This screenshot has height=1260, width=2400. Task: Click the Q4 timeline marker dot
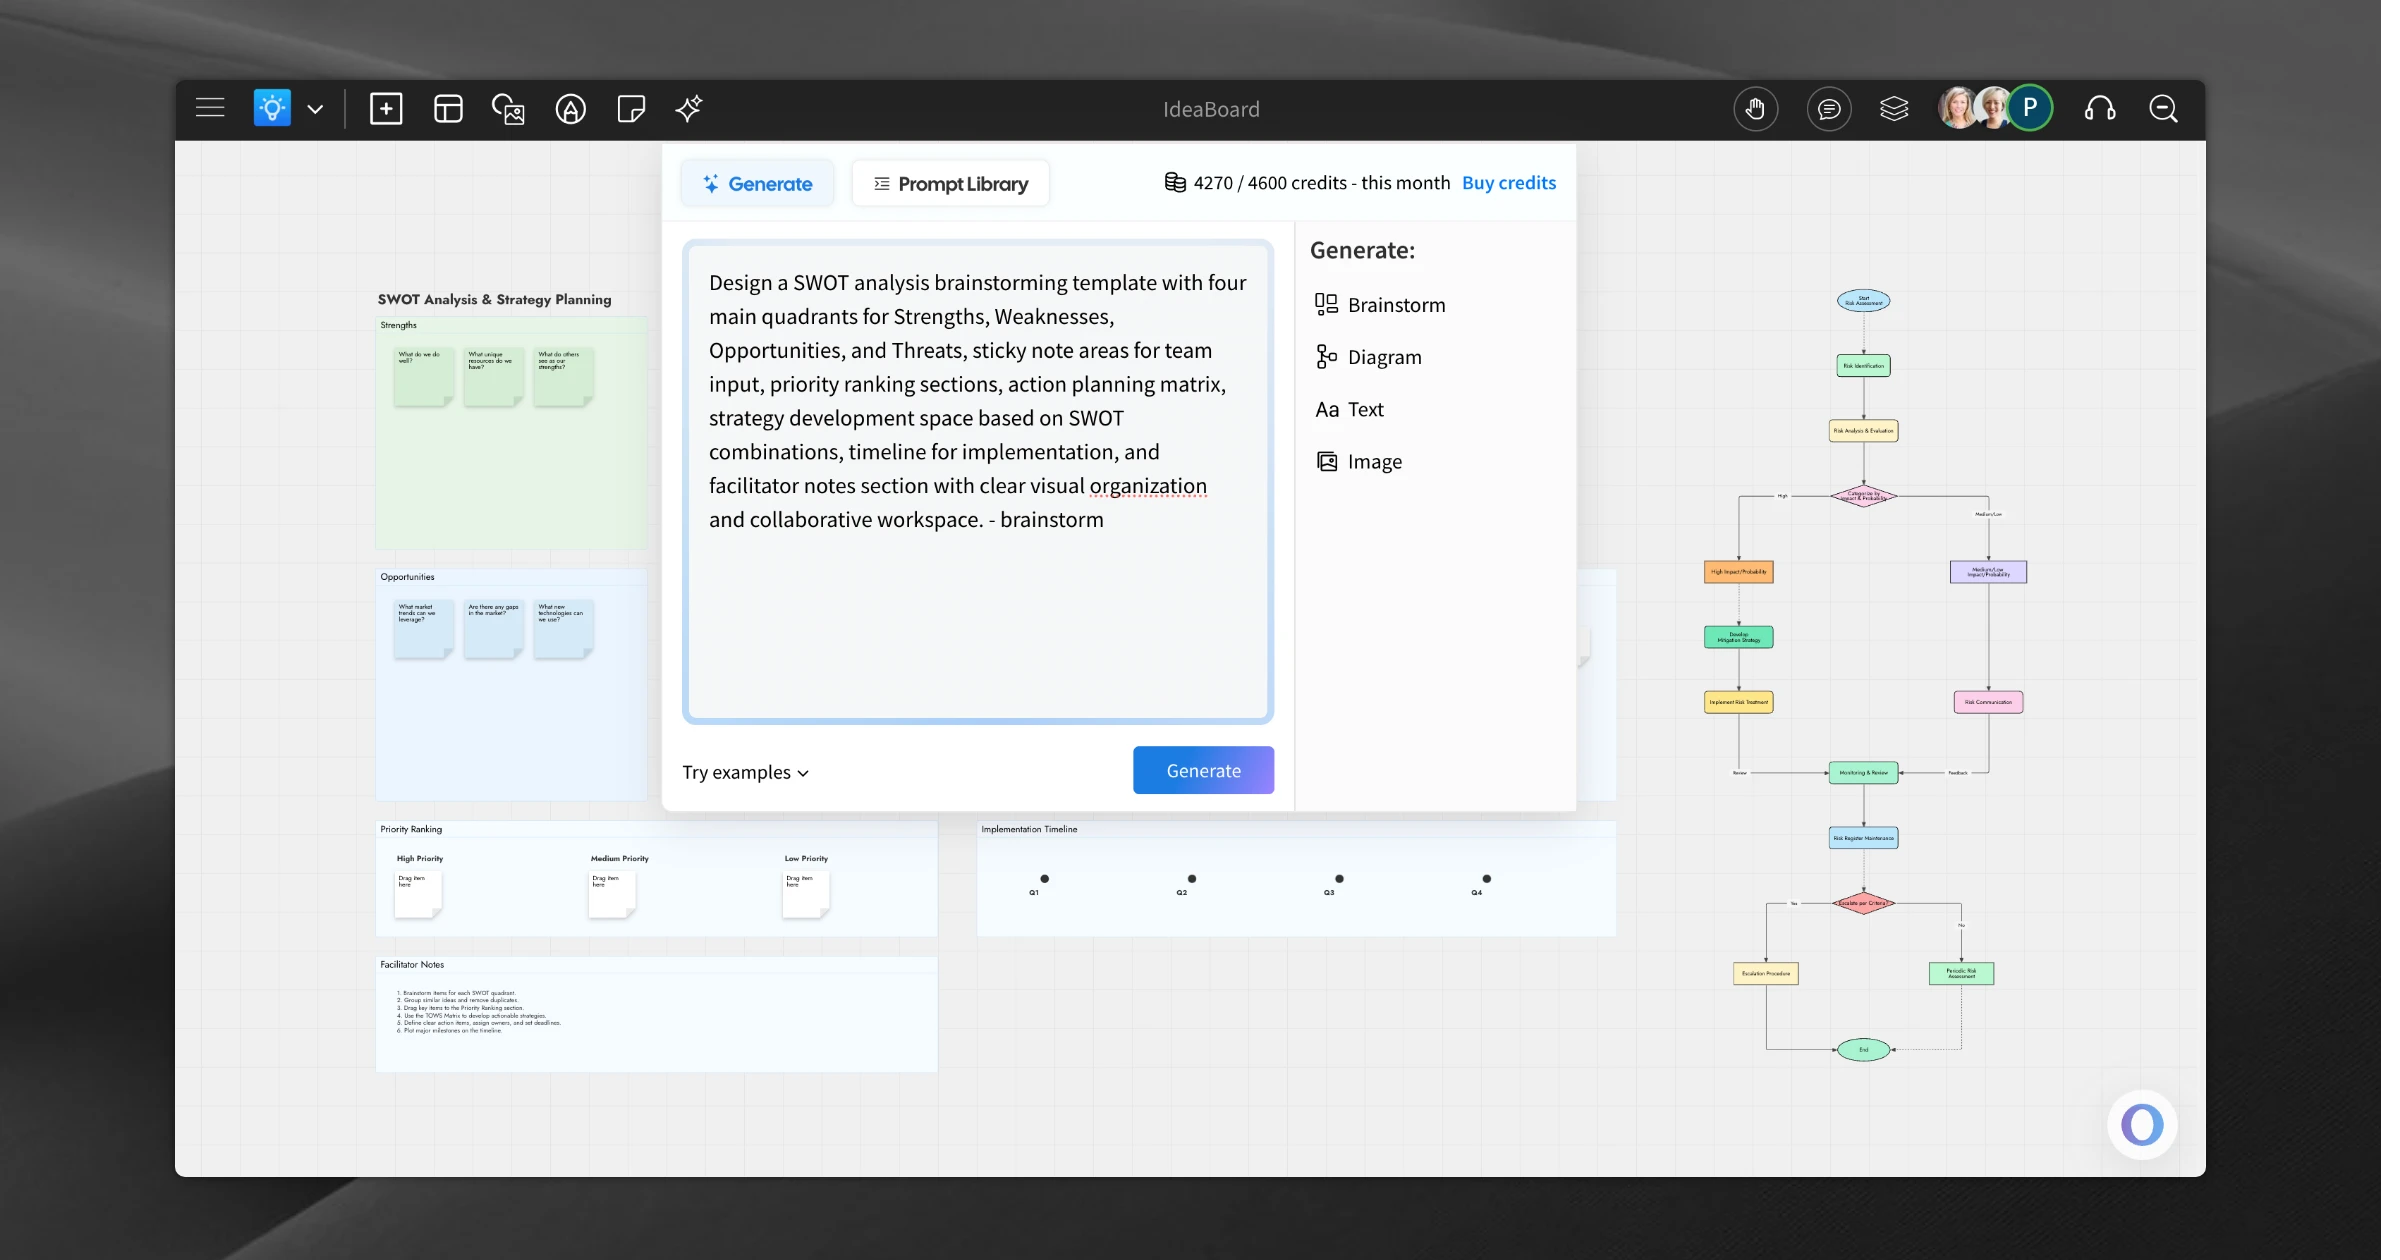click(x=1486, y=879)
